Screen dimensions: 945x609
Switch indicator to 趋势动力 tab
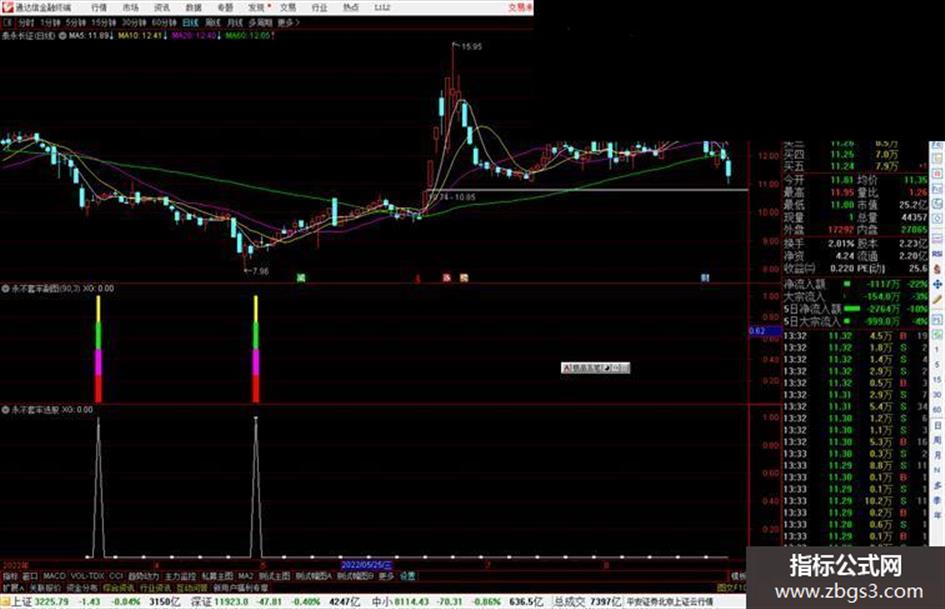(x=144, y=576)
